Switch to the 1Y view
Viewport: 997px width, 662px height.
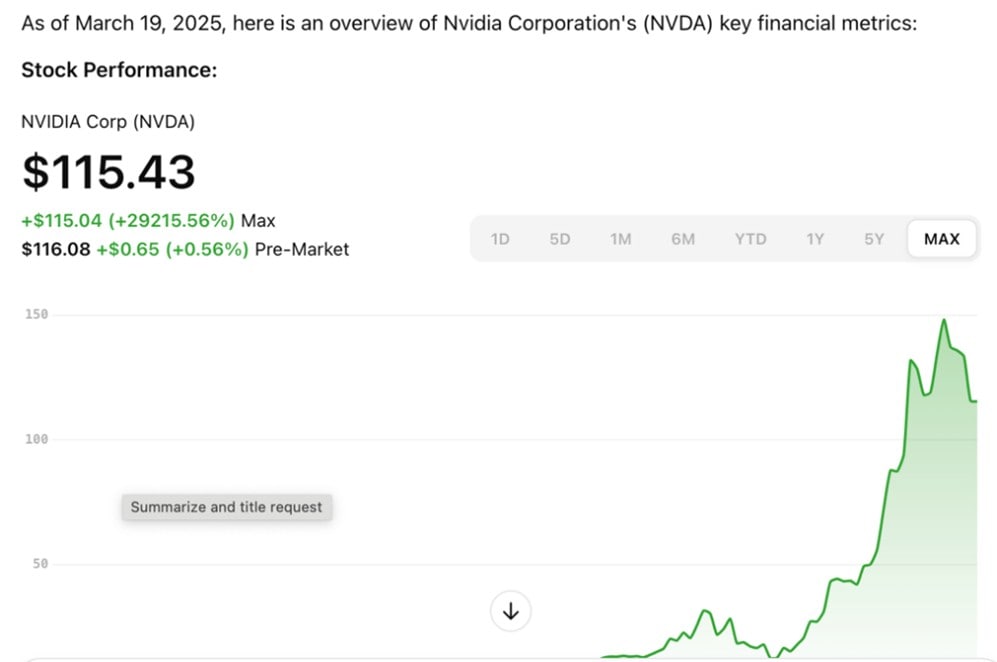point(815,239)
